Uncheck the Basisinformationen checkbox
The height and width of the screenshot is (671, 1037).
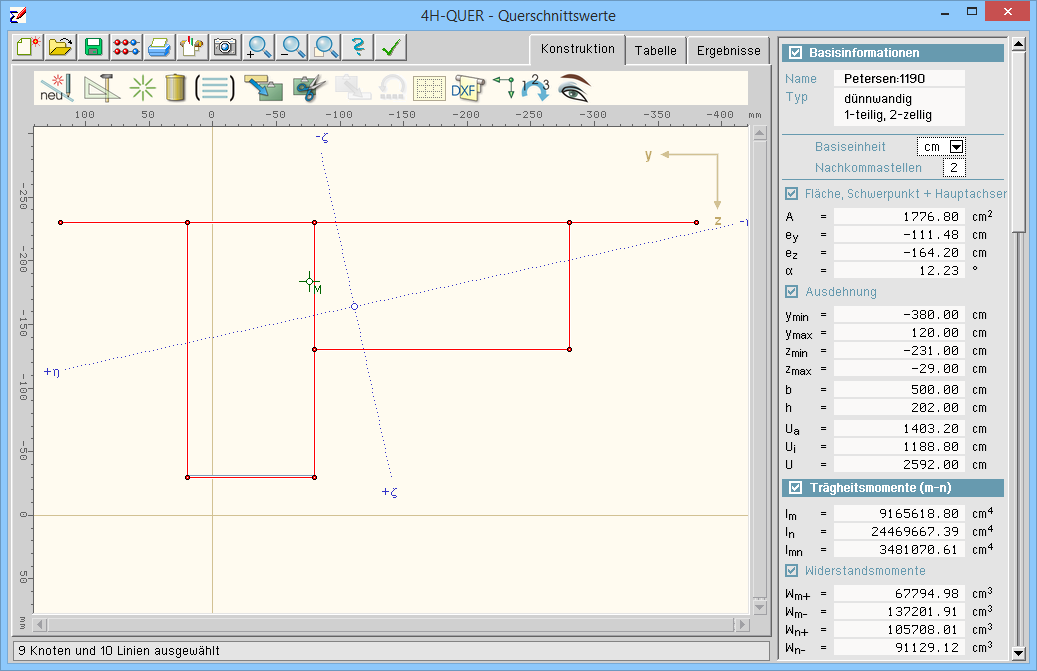(796, 53)
